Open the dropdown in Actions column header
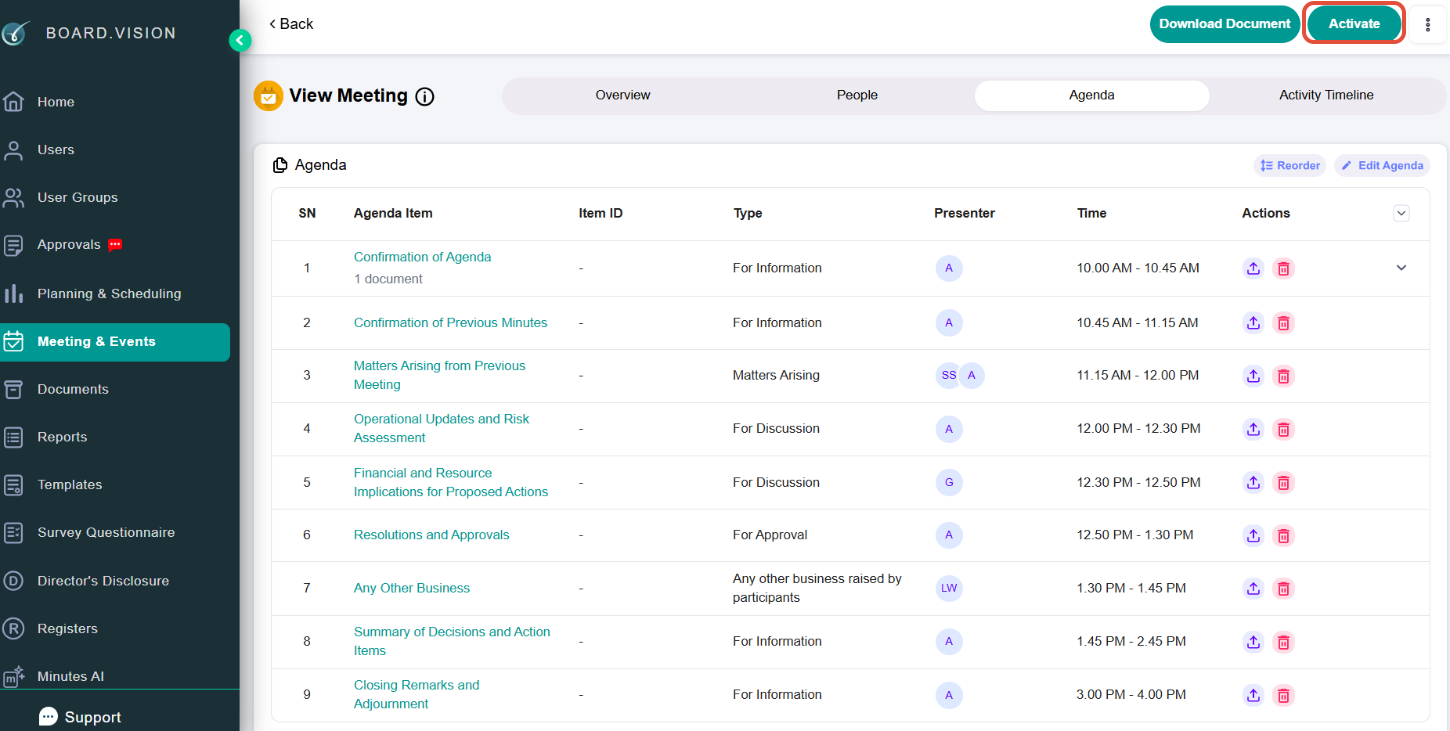 1401,213
